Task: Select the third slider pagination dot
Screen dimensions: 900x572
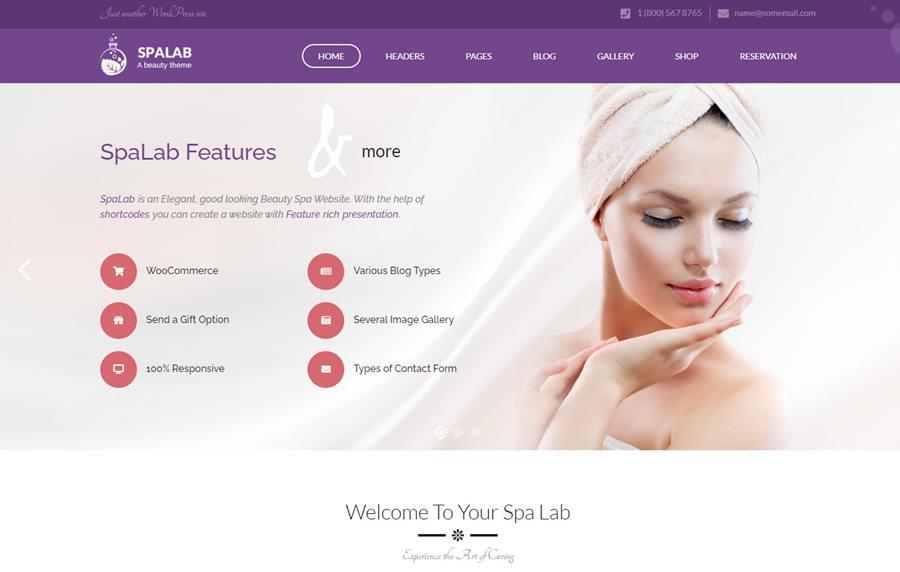Action: pos(475,433)
